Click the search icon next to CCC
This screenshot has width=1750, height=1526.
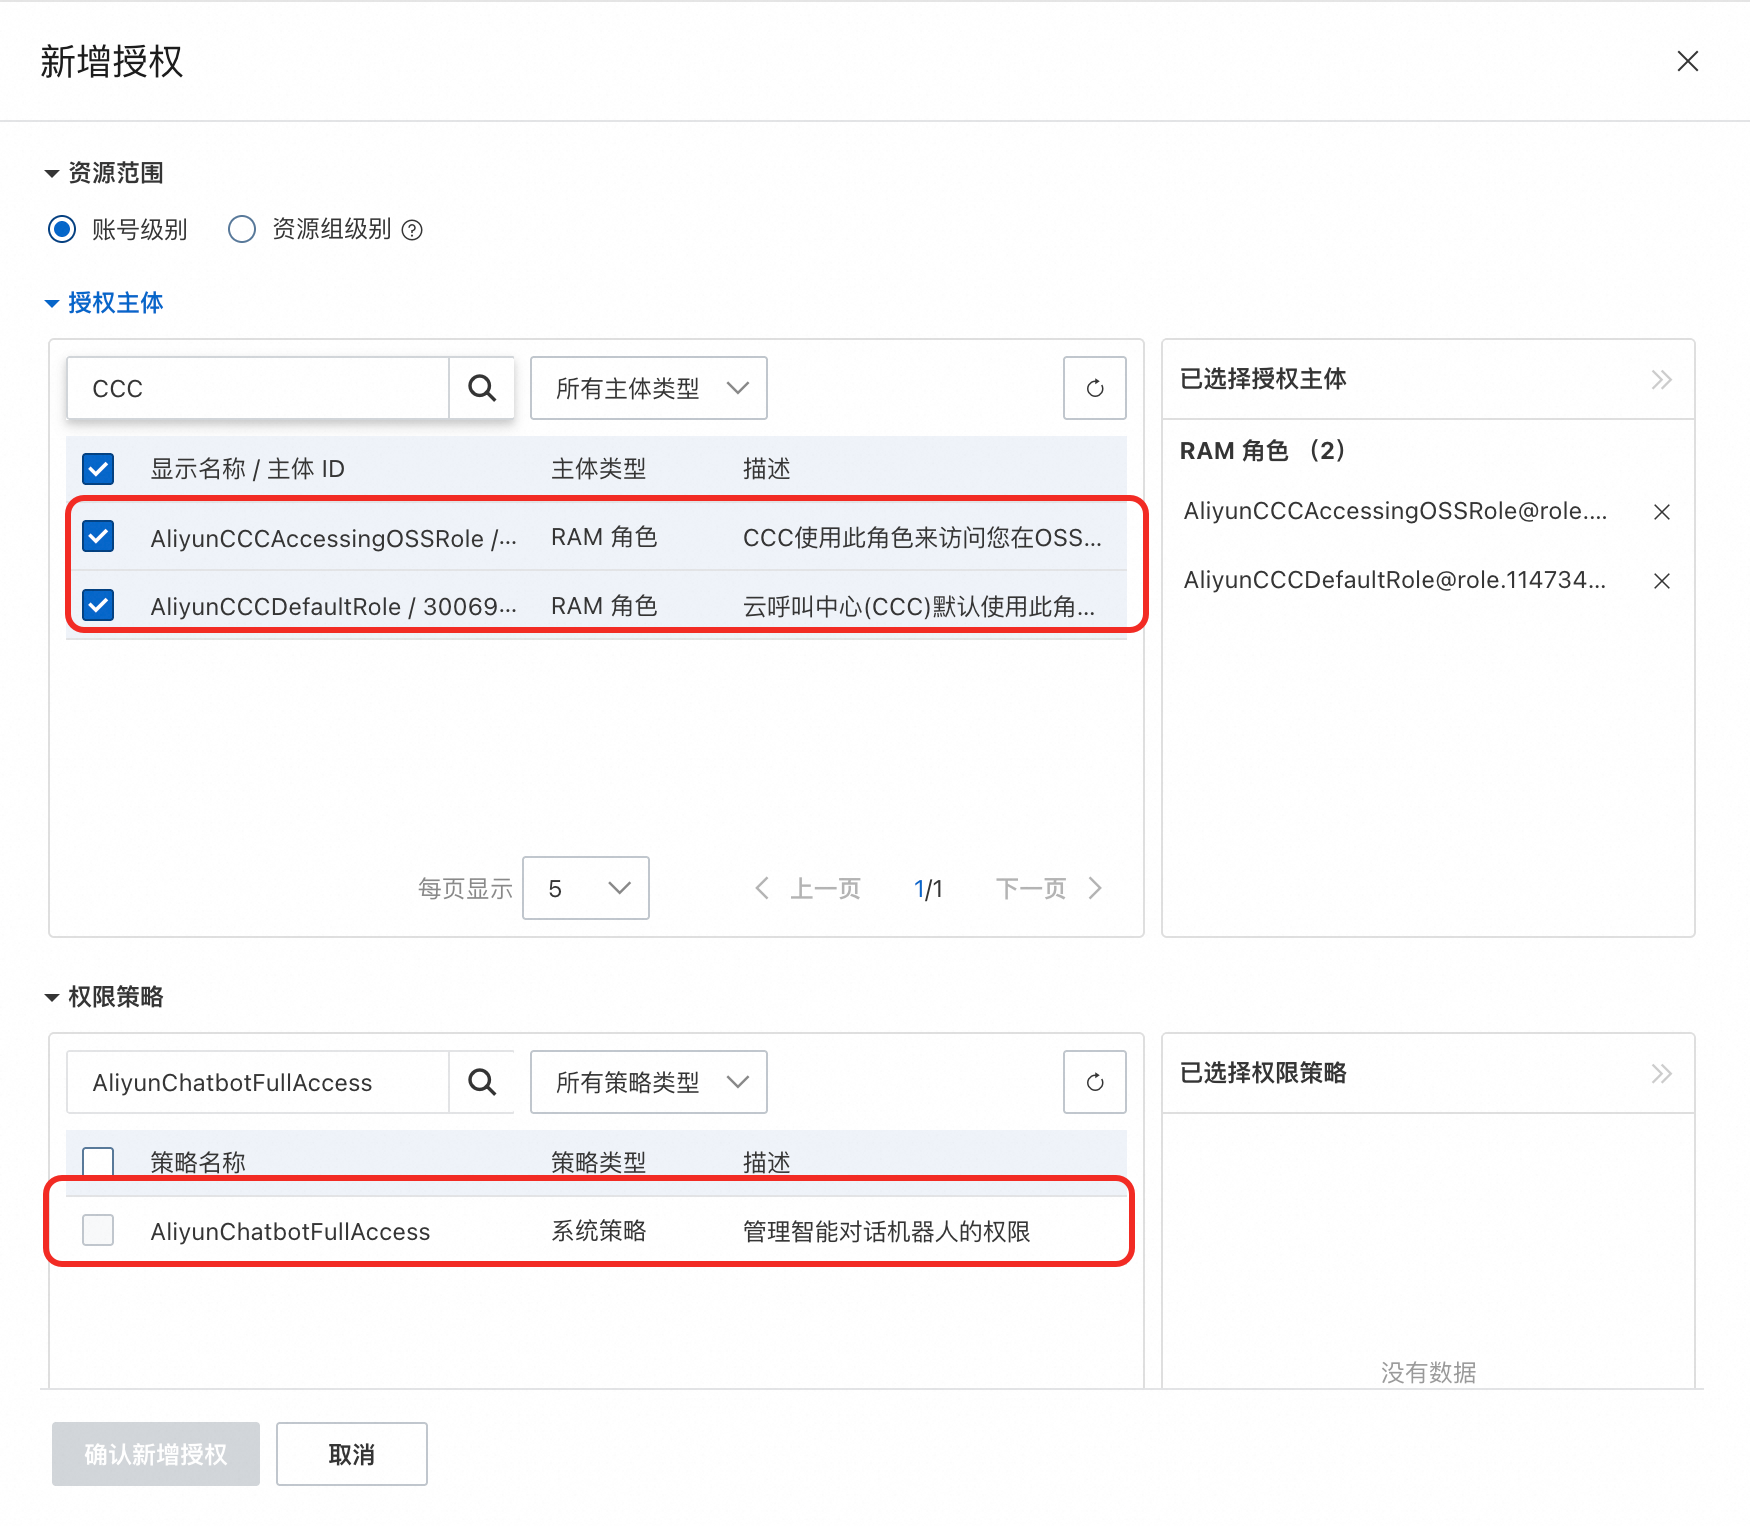[x=482, y=388]
